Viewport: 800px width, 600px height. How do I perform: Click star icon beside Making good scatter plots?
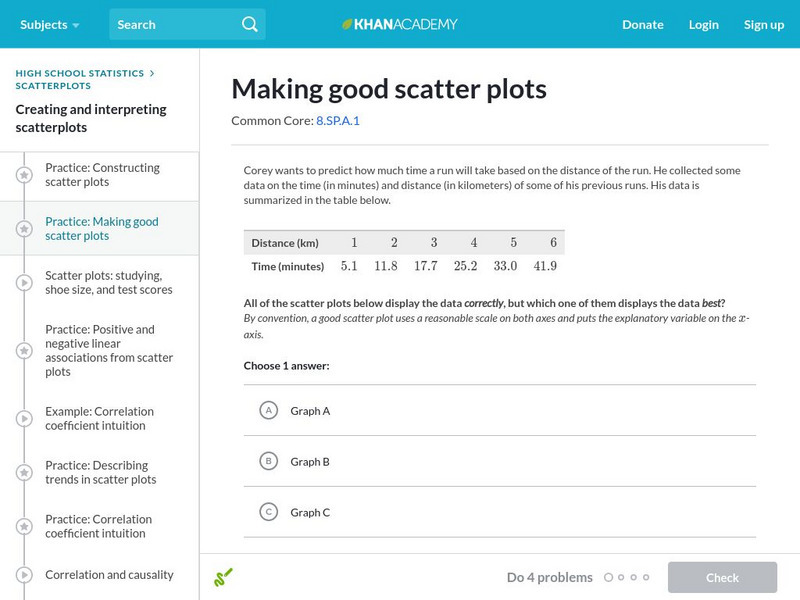(24, 229)
